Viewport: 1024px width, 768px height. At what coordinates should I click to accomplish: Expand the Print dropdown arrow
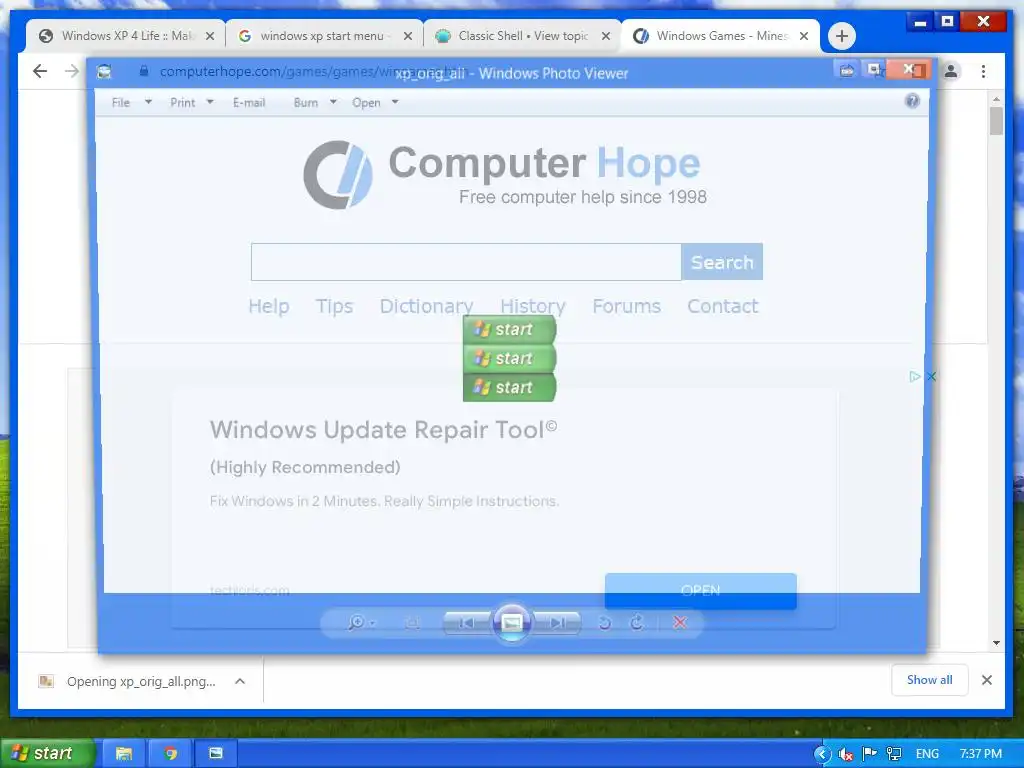tap(210, 102)
